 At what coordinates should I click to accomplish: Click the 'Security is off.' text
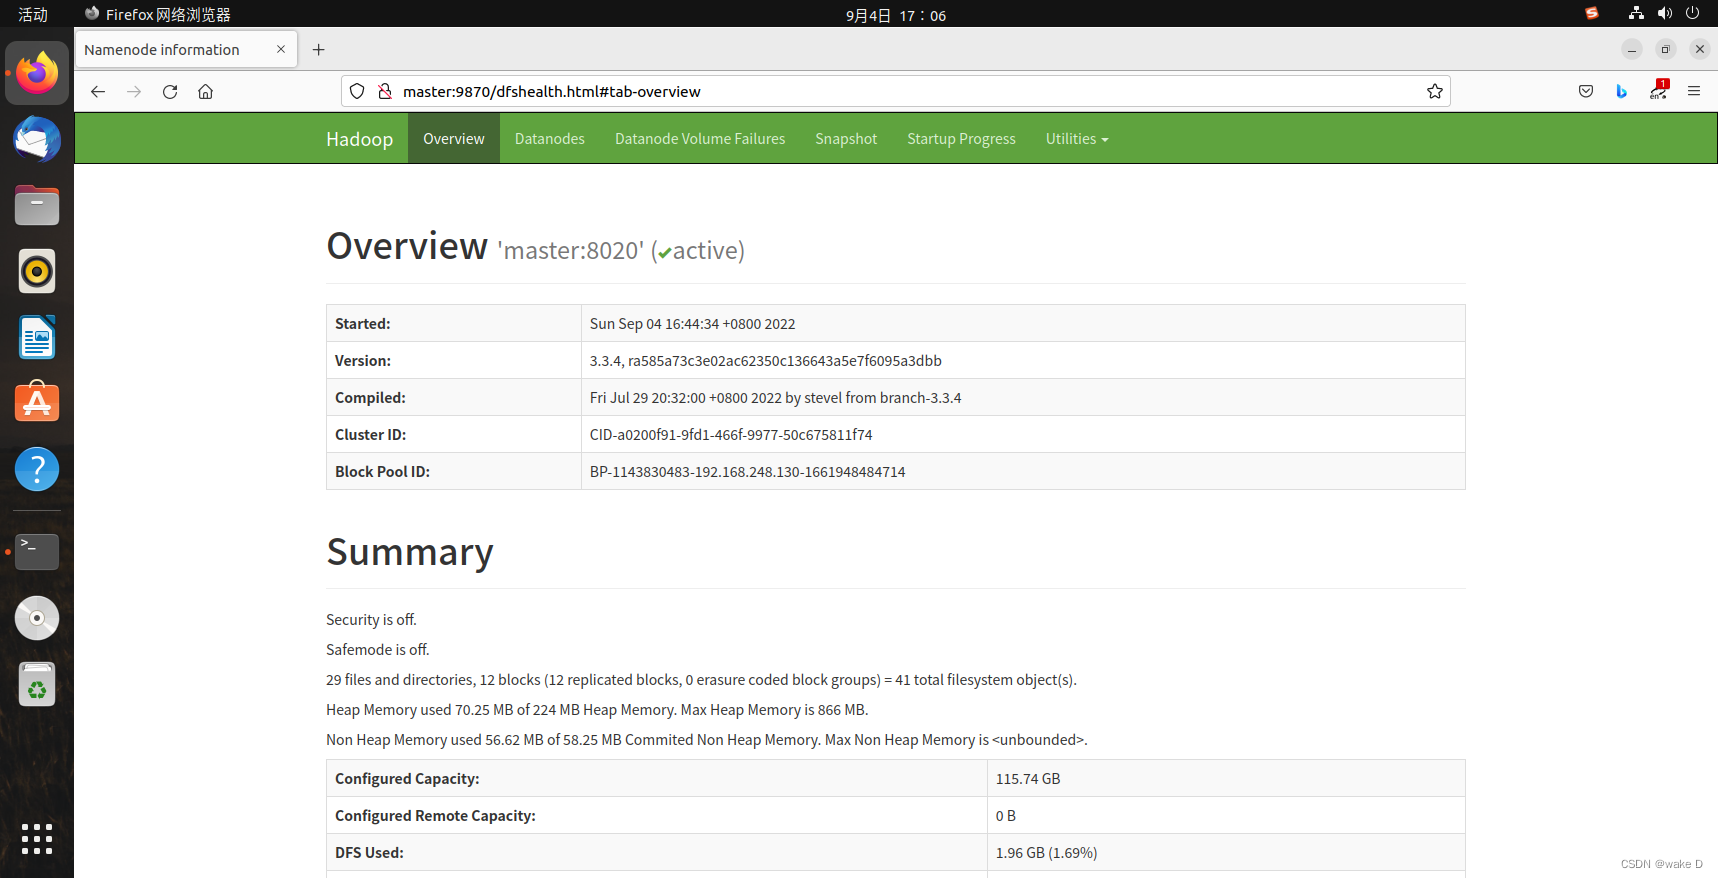[x=371, y=620]
